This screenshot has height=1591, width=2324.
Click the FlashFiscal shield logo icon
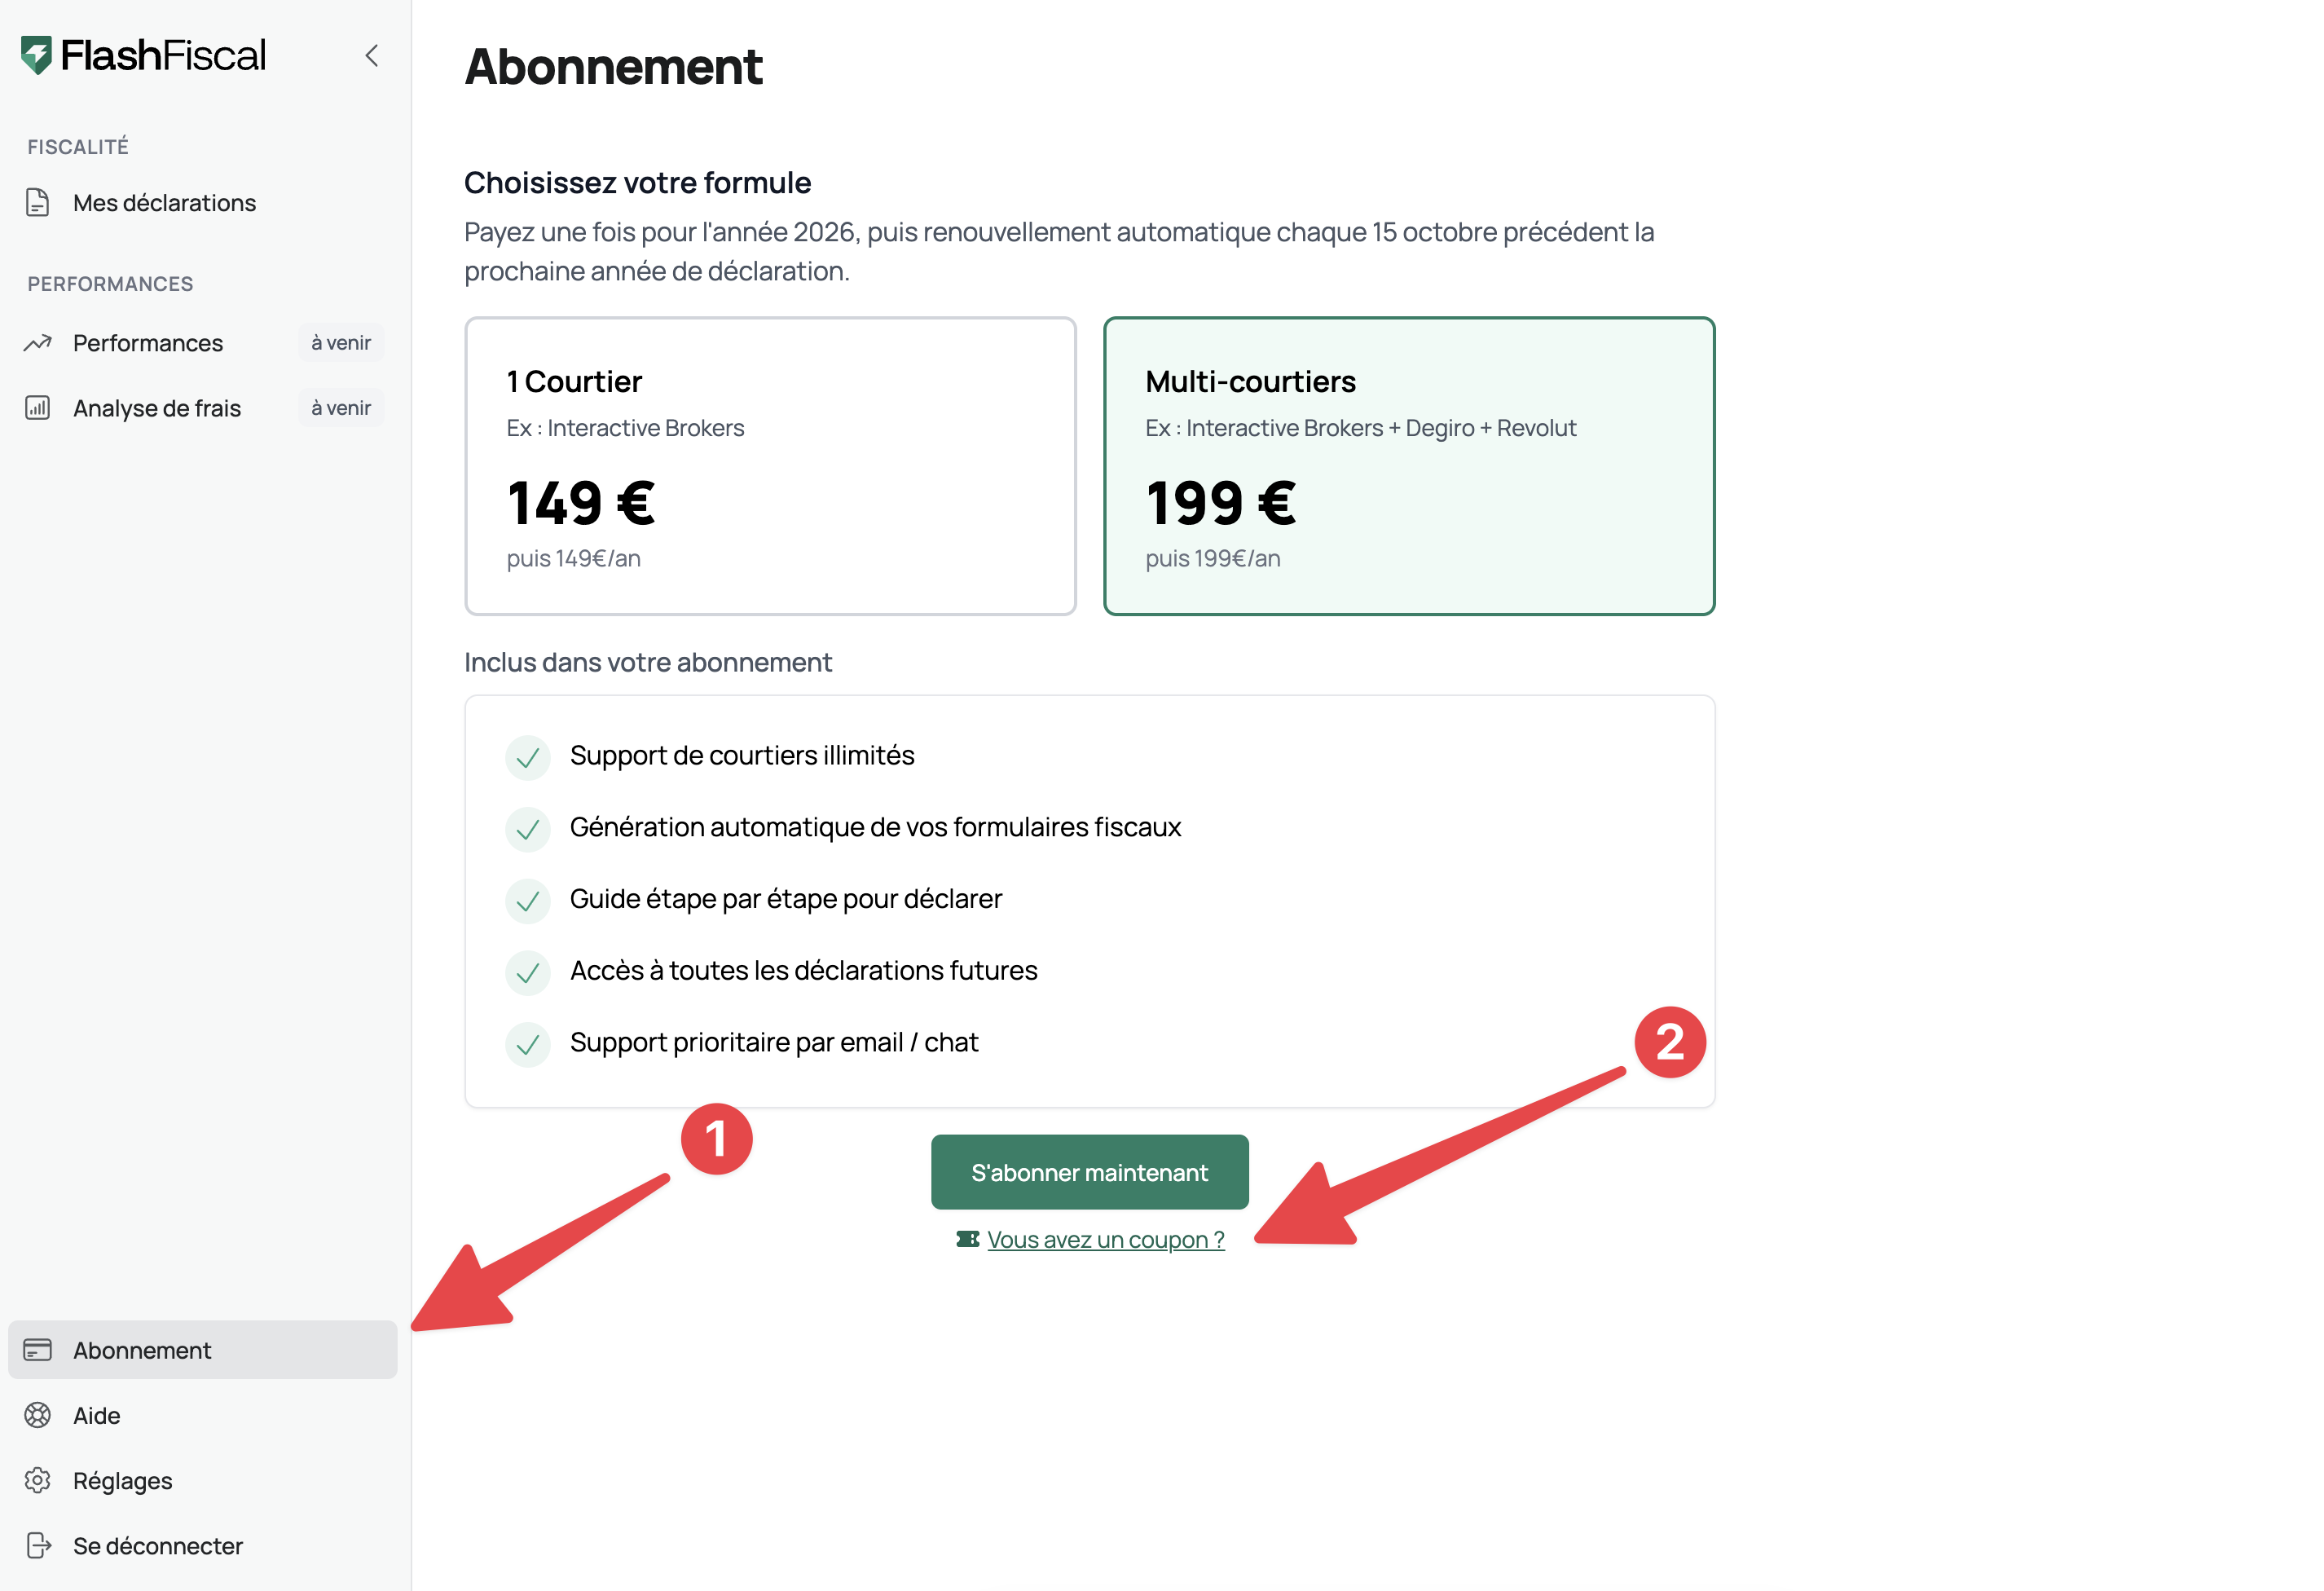click(36, 55)
